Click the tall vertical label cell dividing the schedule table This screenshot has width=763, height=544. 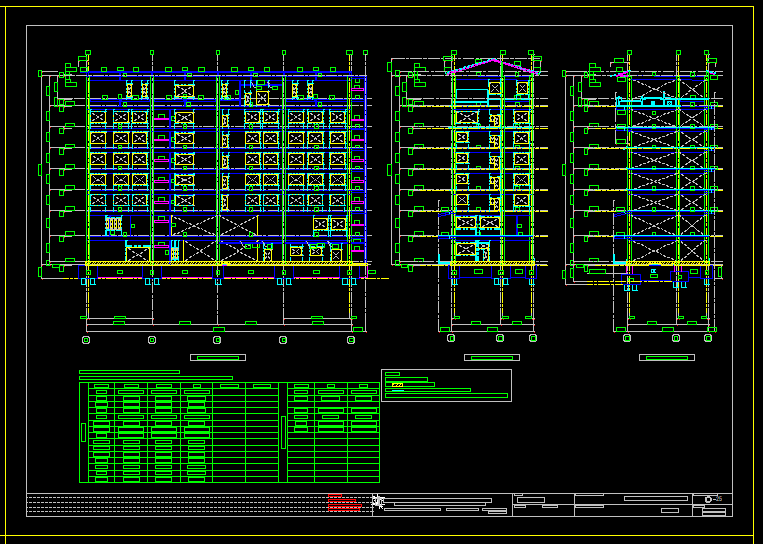283,433
